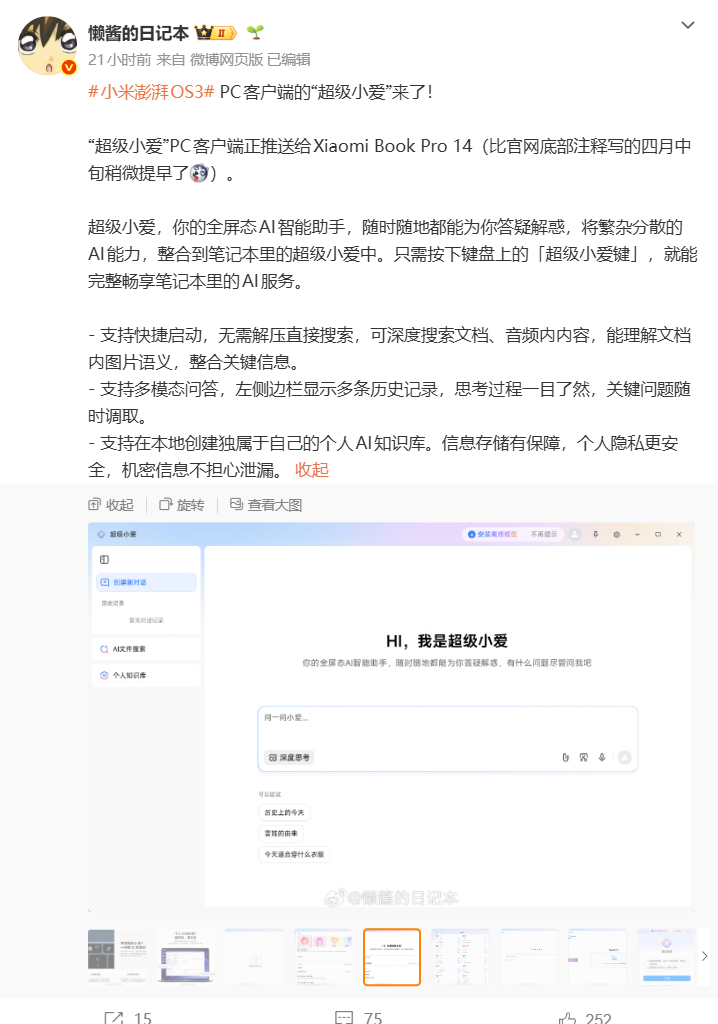Select the first dark gray thumbnail
Viewport: 718px width, 1024px height.
(117, 957)
